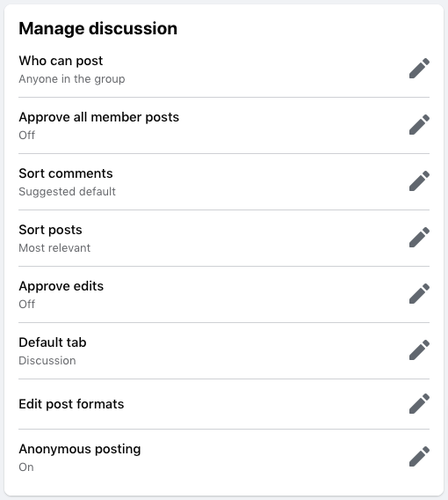Screen dimensions: 448x500
Task: Select the Who can post label
Action: (x=61, y=61)
